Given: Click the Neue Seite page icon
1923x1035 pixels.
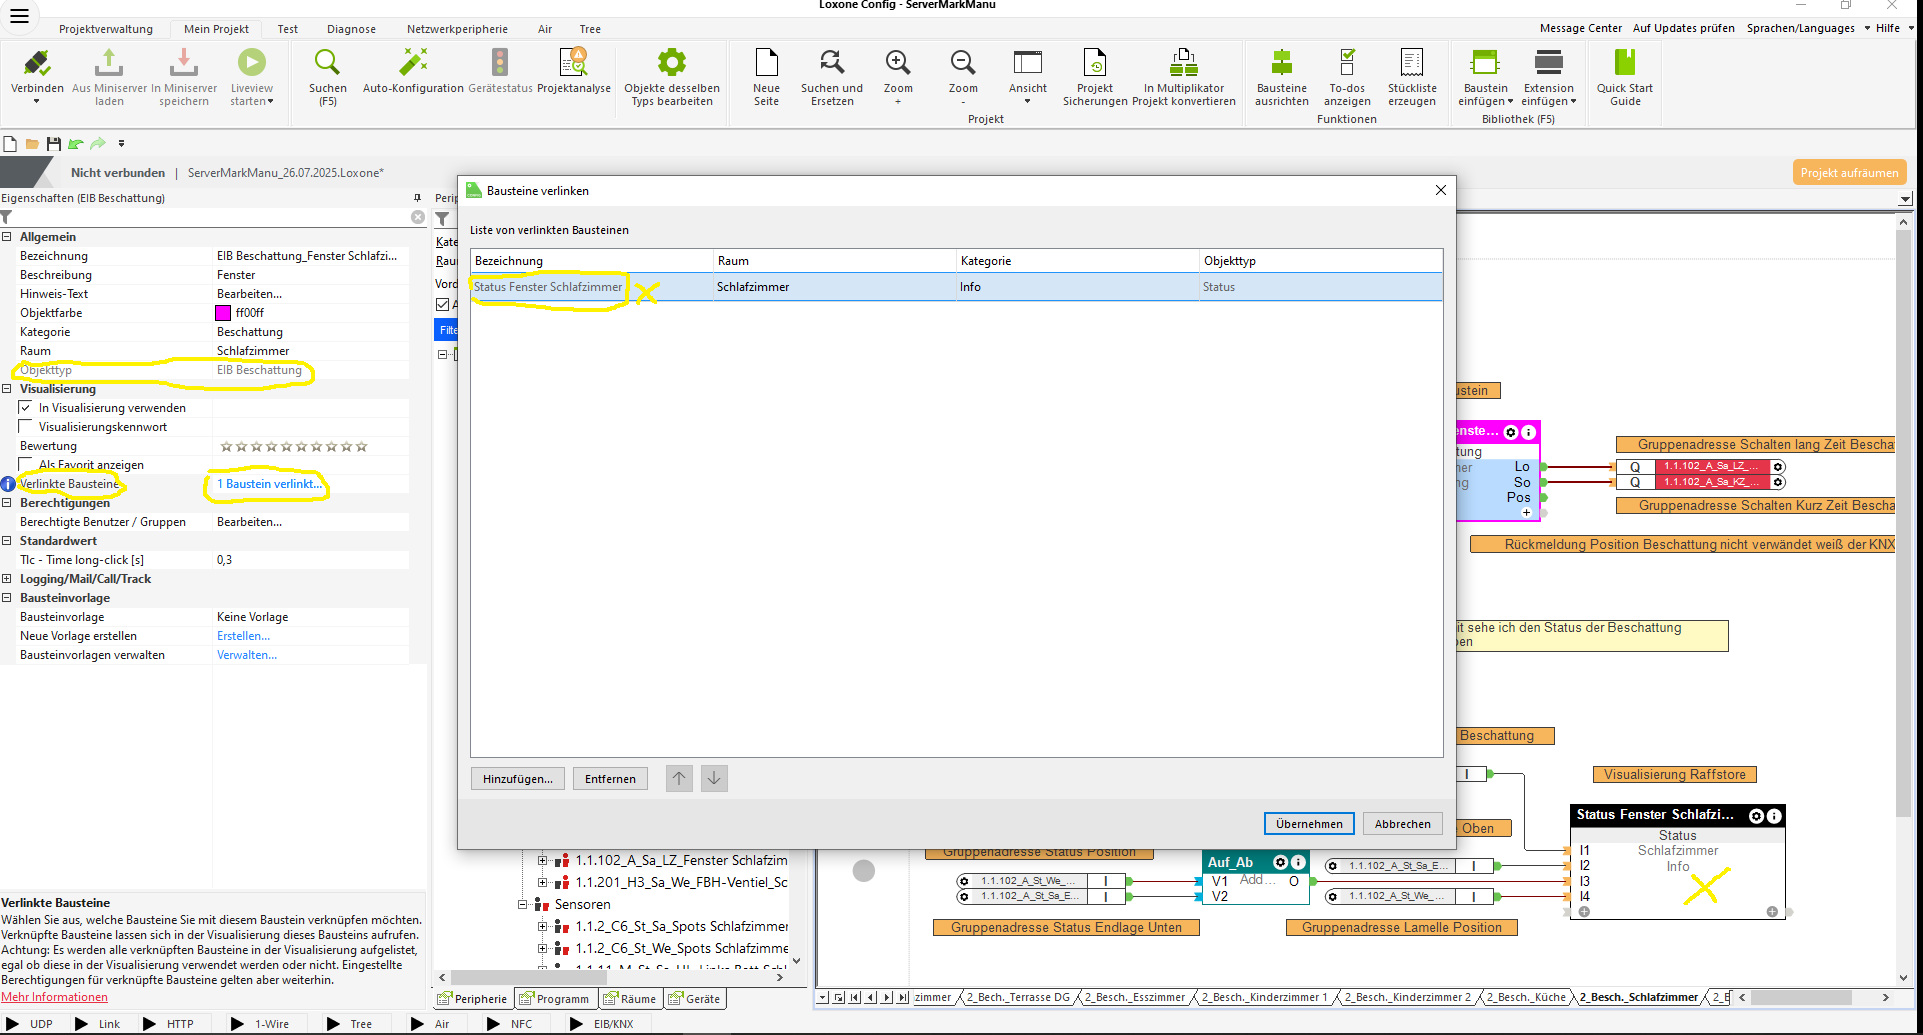Looking at the screenshot, I should [766, 64].
